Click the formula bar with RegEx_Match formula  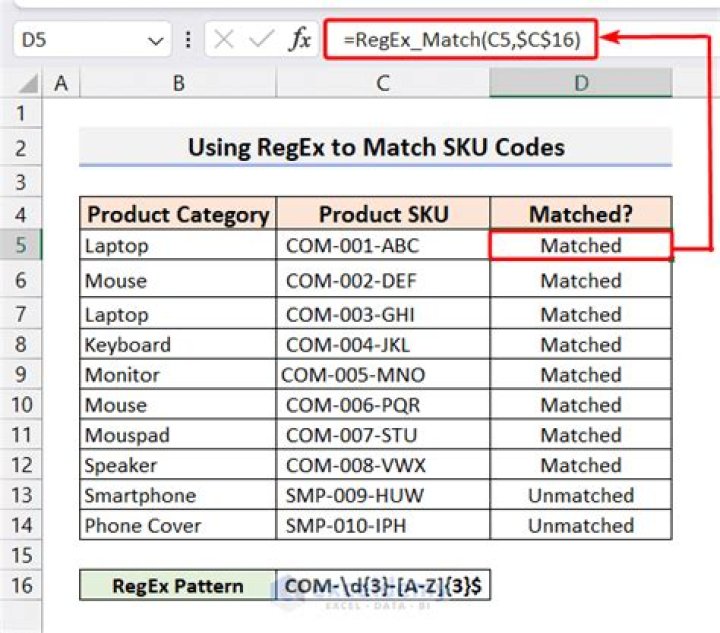click(461, 39)
